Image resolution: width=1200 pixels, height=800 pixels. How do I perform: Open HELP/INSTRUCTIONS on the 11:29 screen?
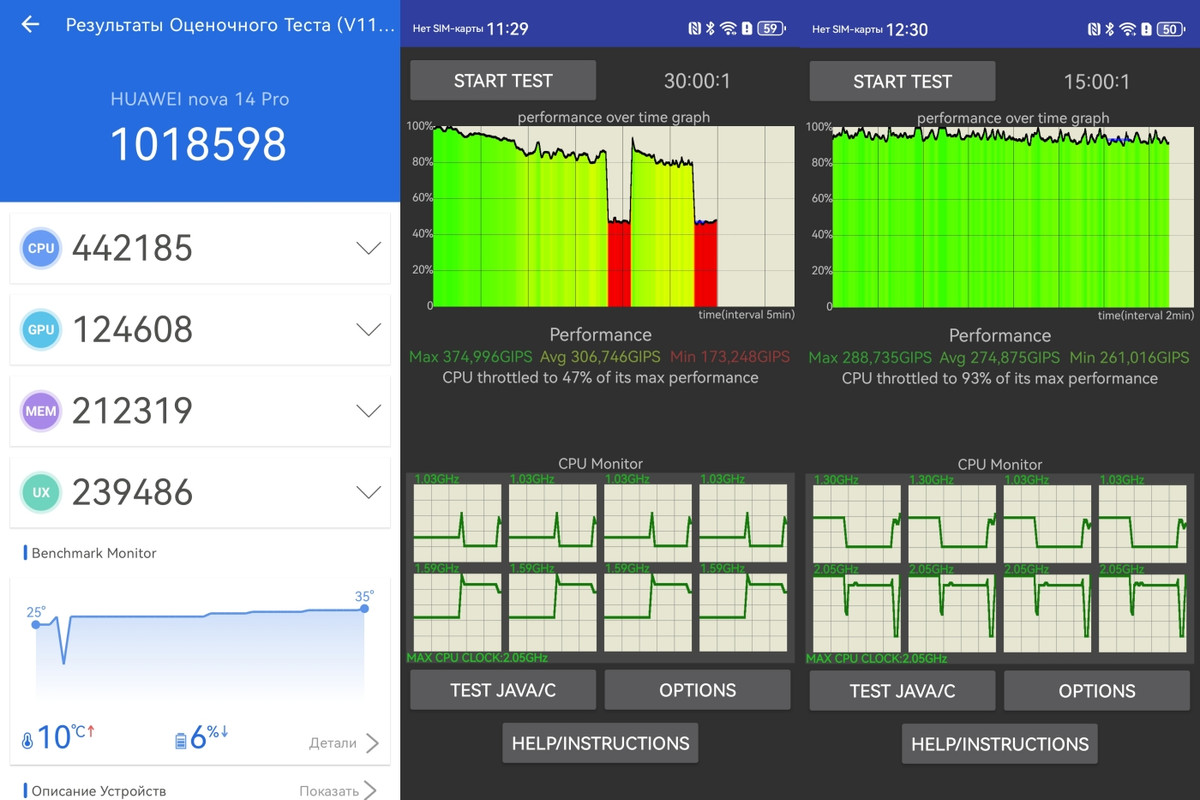(x=600, y=743)
